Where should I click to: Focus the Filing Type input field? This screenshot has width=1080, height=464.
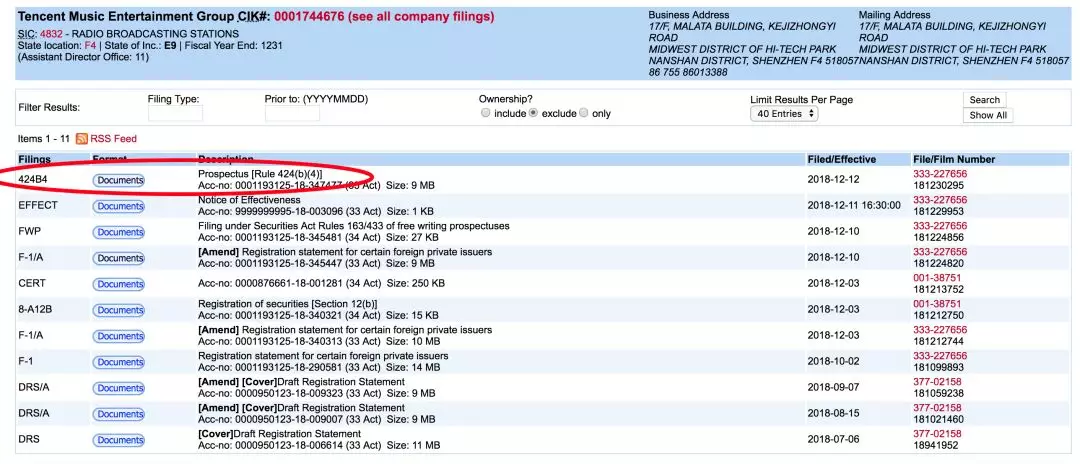(175, 114)
